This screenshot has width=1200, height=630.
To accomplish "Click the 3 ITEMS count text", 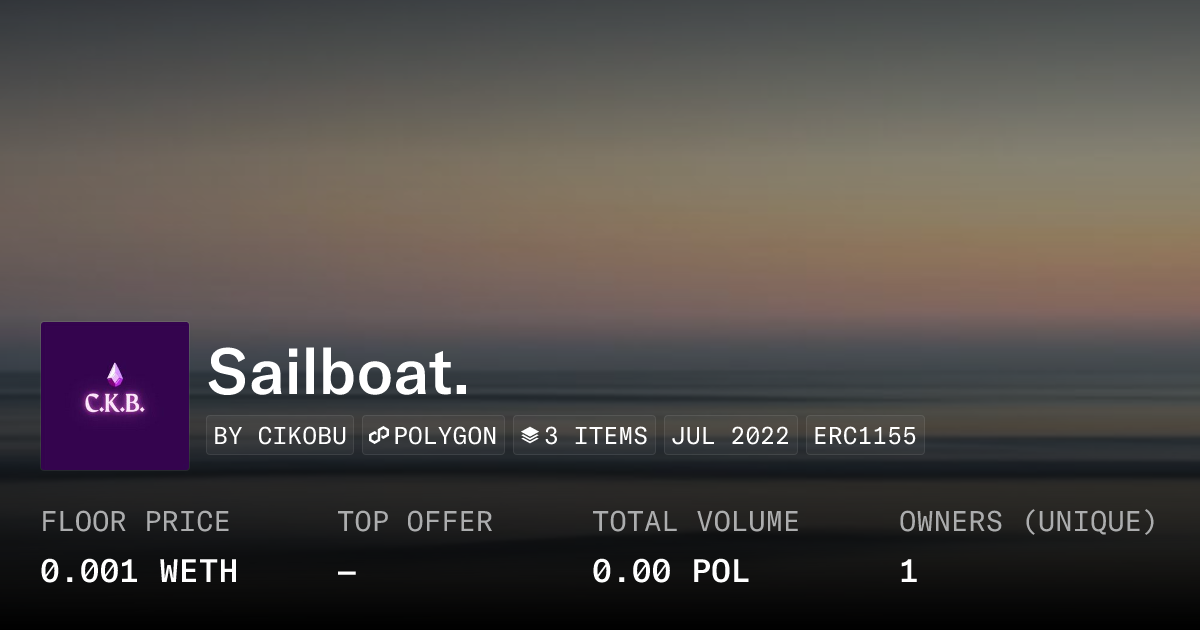I will (x=596, y=436).
